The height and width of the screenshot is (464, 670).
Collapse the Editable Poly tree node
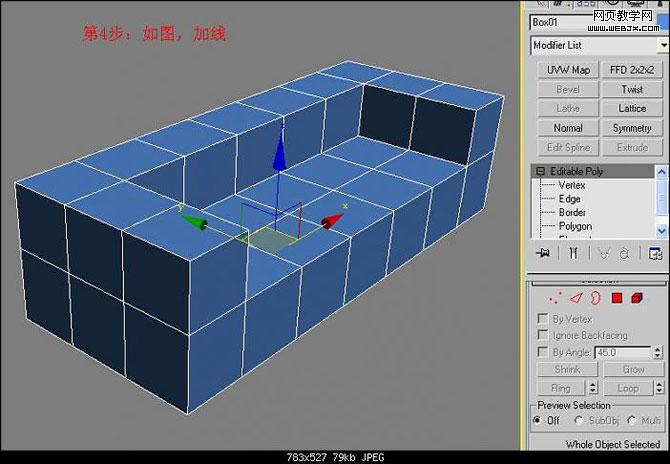click(x=541, y=171)
